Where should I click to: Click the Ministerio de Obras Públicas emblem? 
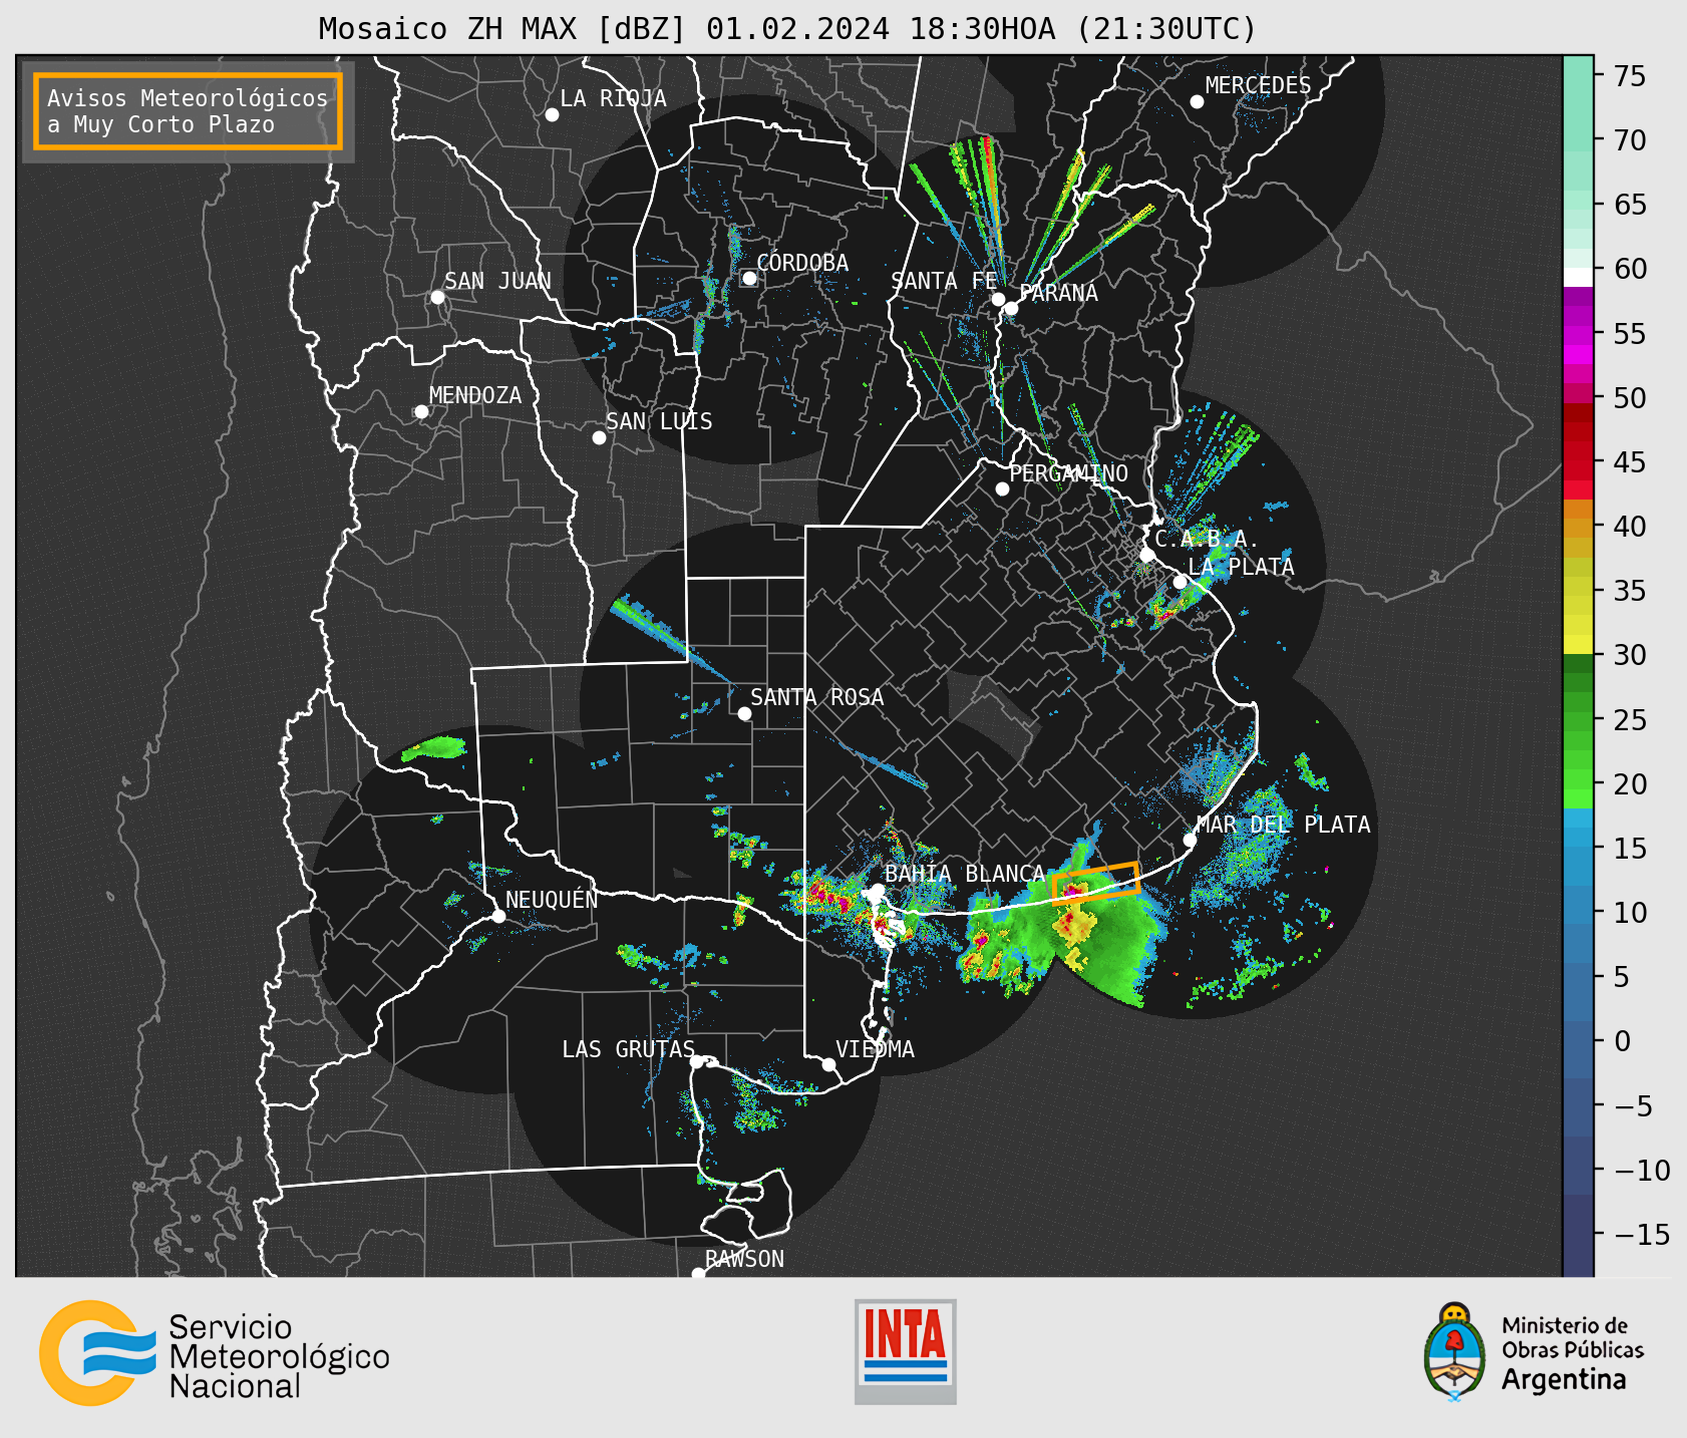pyautogui.click(x=1454, y=1352)
